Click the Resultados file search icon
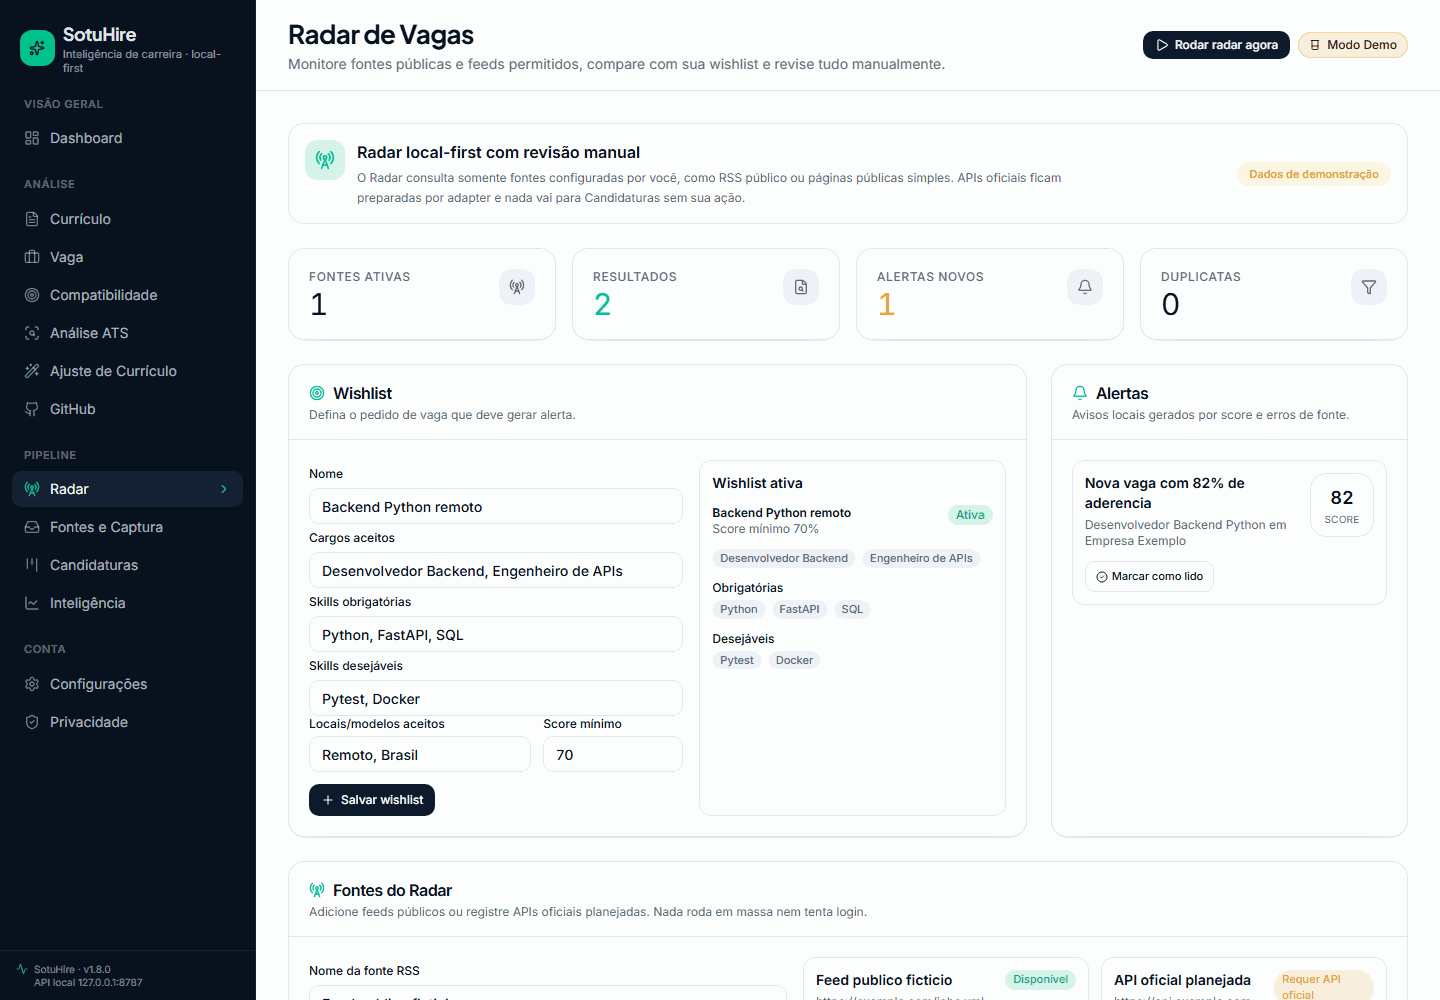This screenshot has width=1440, height=1000. pos(801,287)
